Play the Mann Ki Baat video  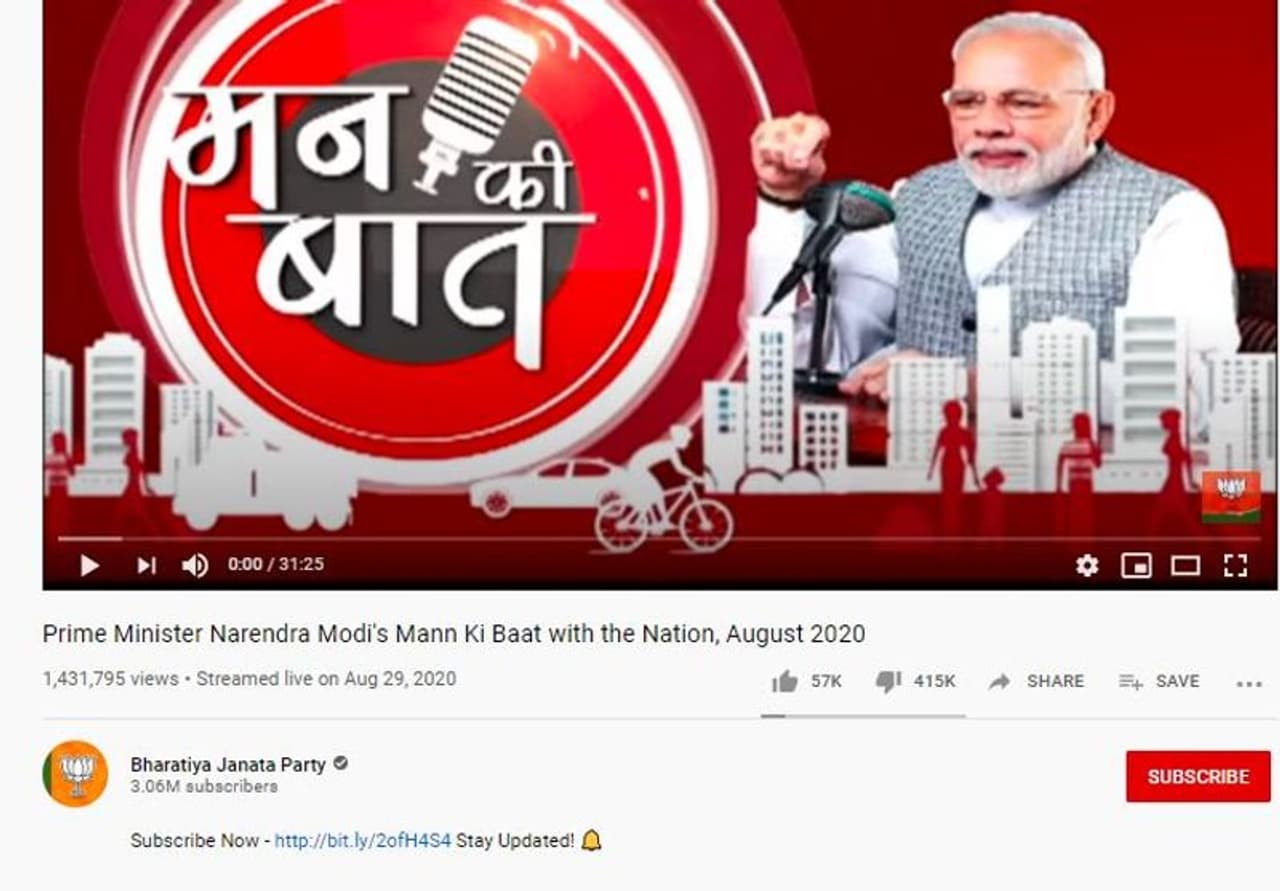click(89, 565)
